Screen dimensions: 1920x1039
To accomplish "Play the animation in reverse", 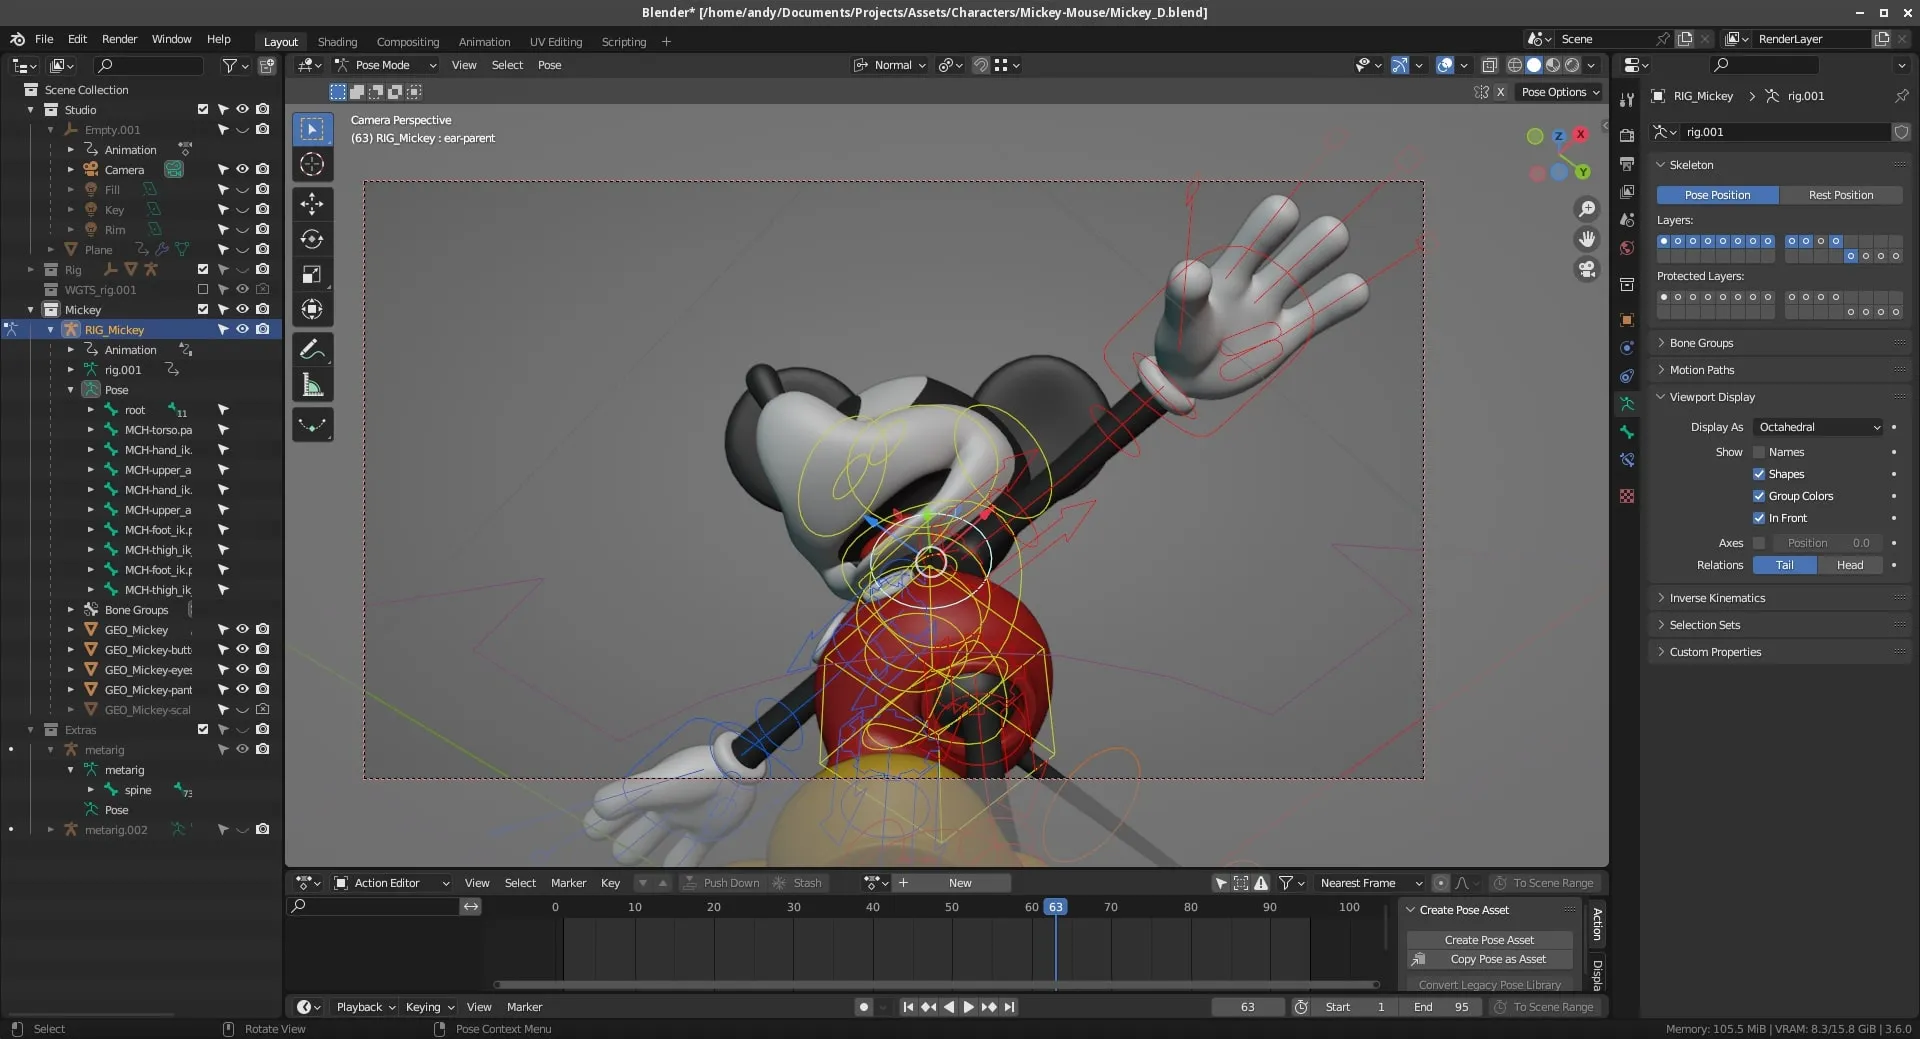I will coord(949,1007).
